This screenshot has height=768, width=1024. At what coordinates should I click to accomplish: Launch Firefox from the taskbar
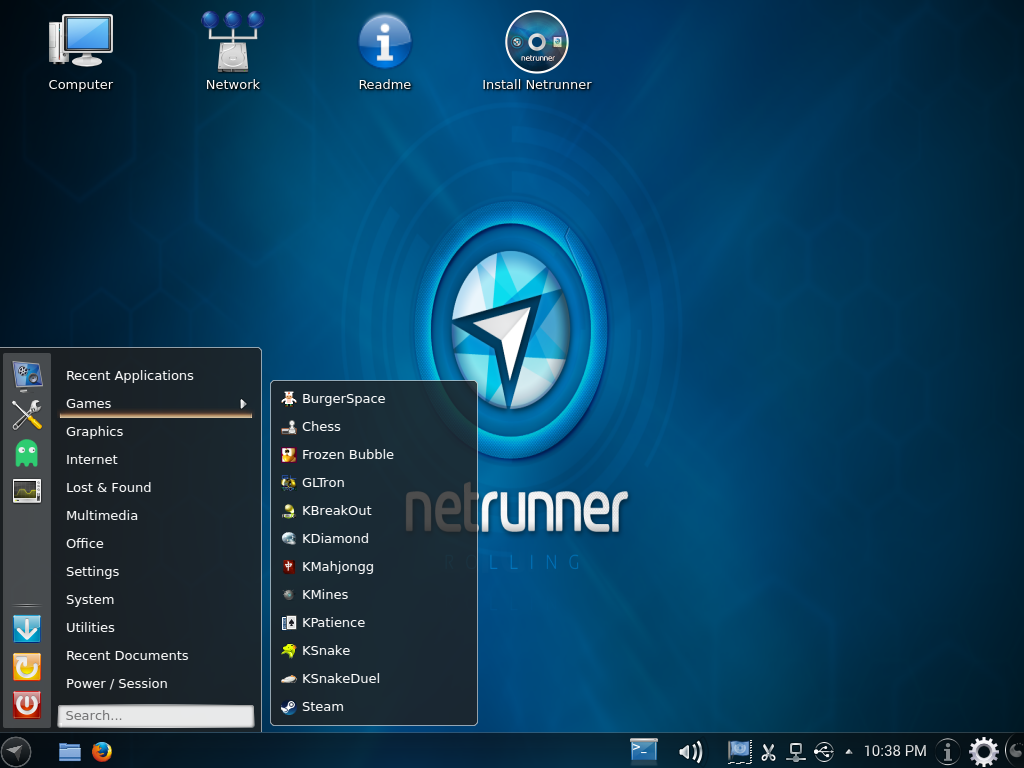tap(102, 752)
